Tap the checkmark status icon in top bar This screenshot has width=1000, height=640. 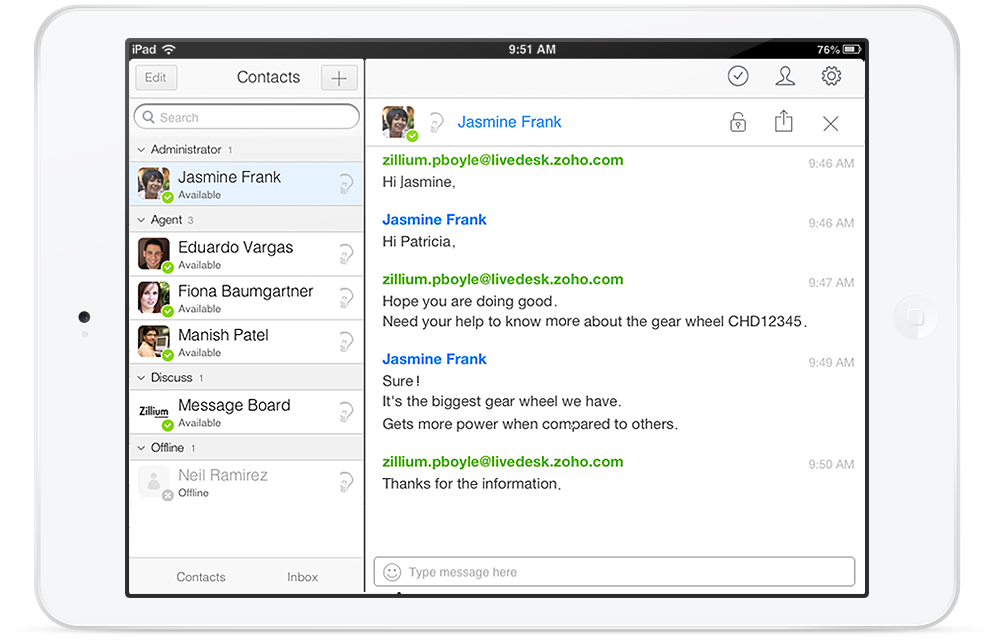[738, 76]
